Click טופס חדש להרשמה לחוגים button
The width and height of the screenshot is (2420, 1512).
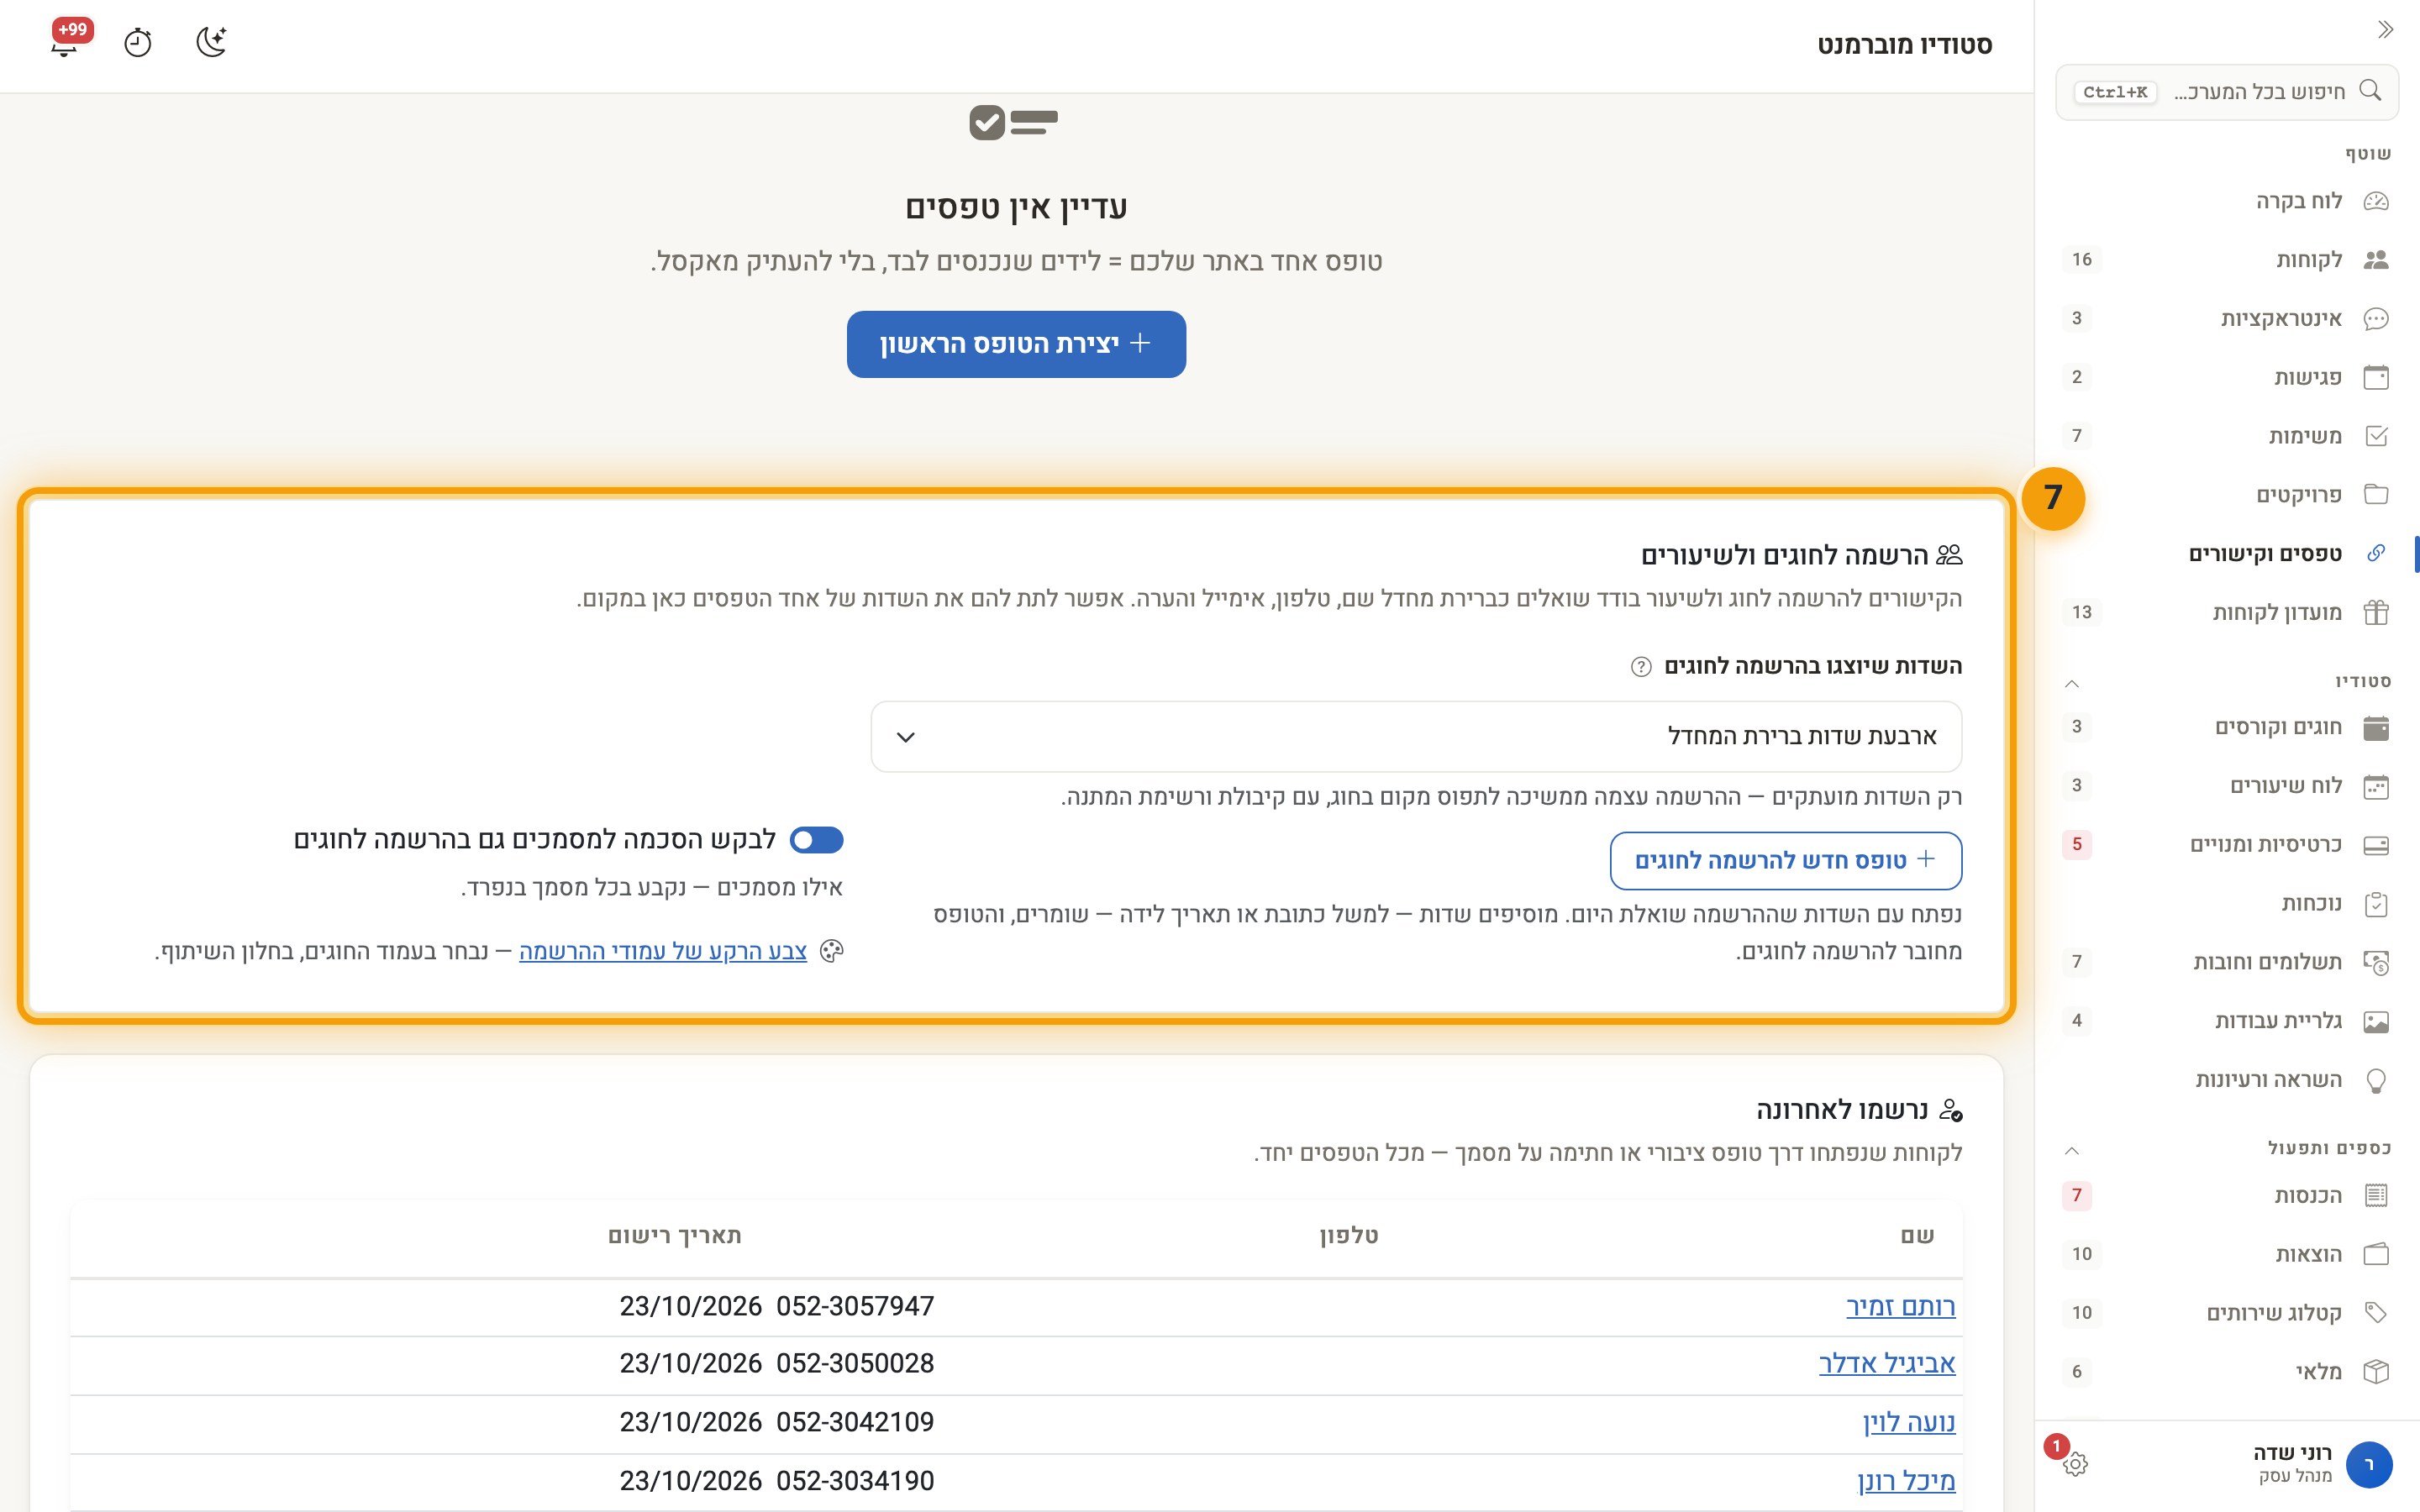point(1786,860)
